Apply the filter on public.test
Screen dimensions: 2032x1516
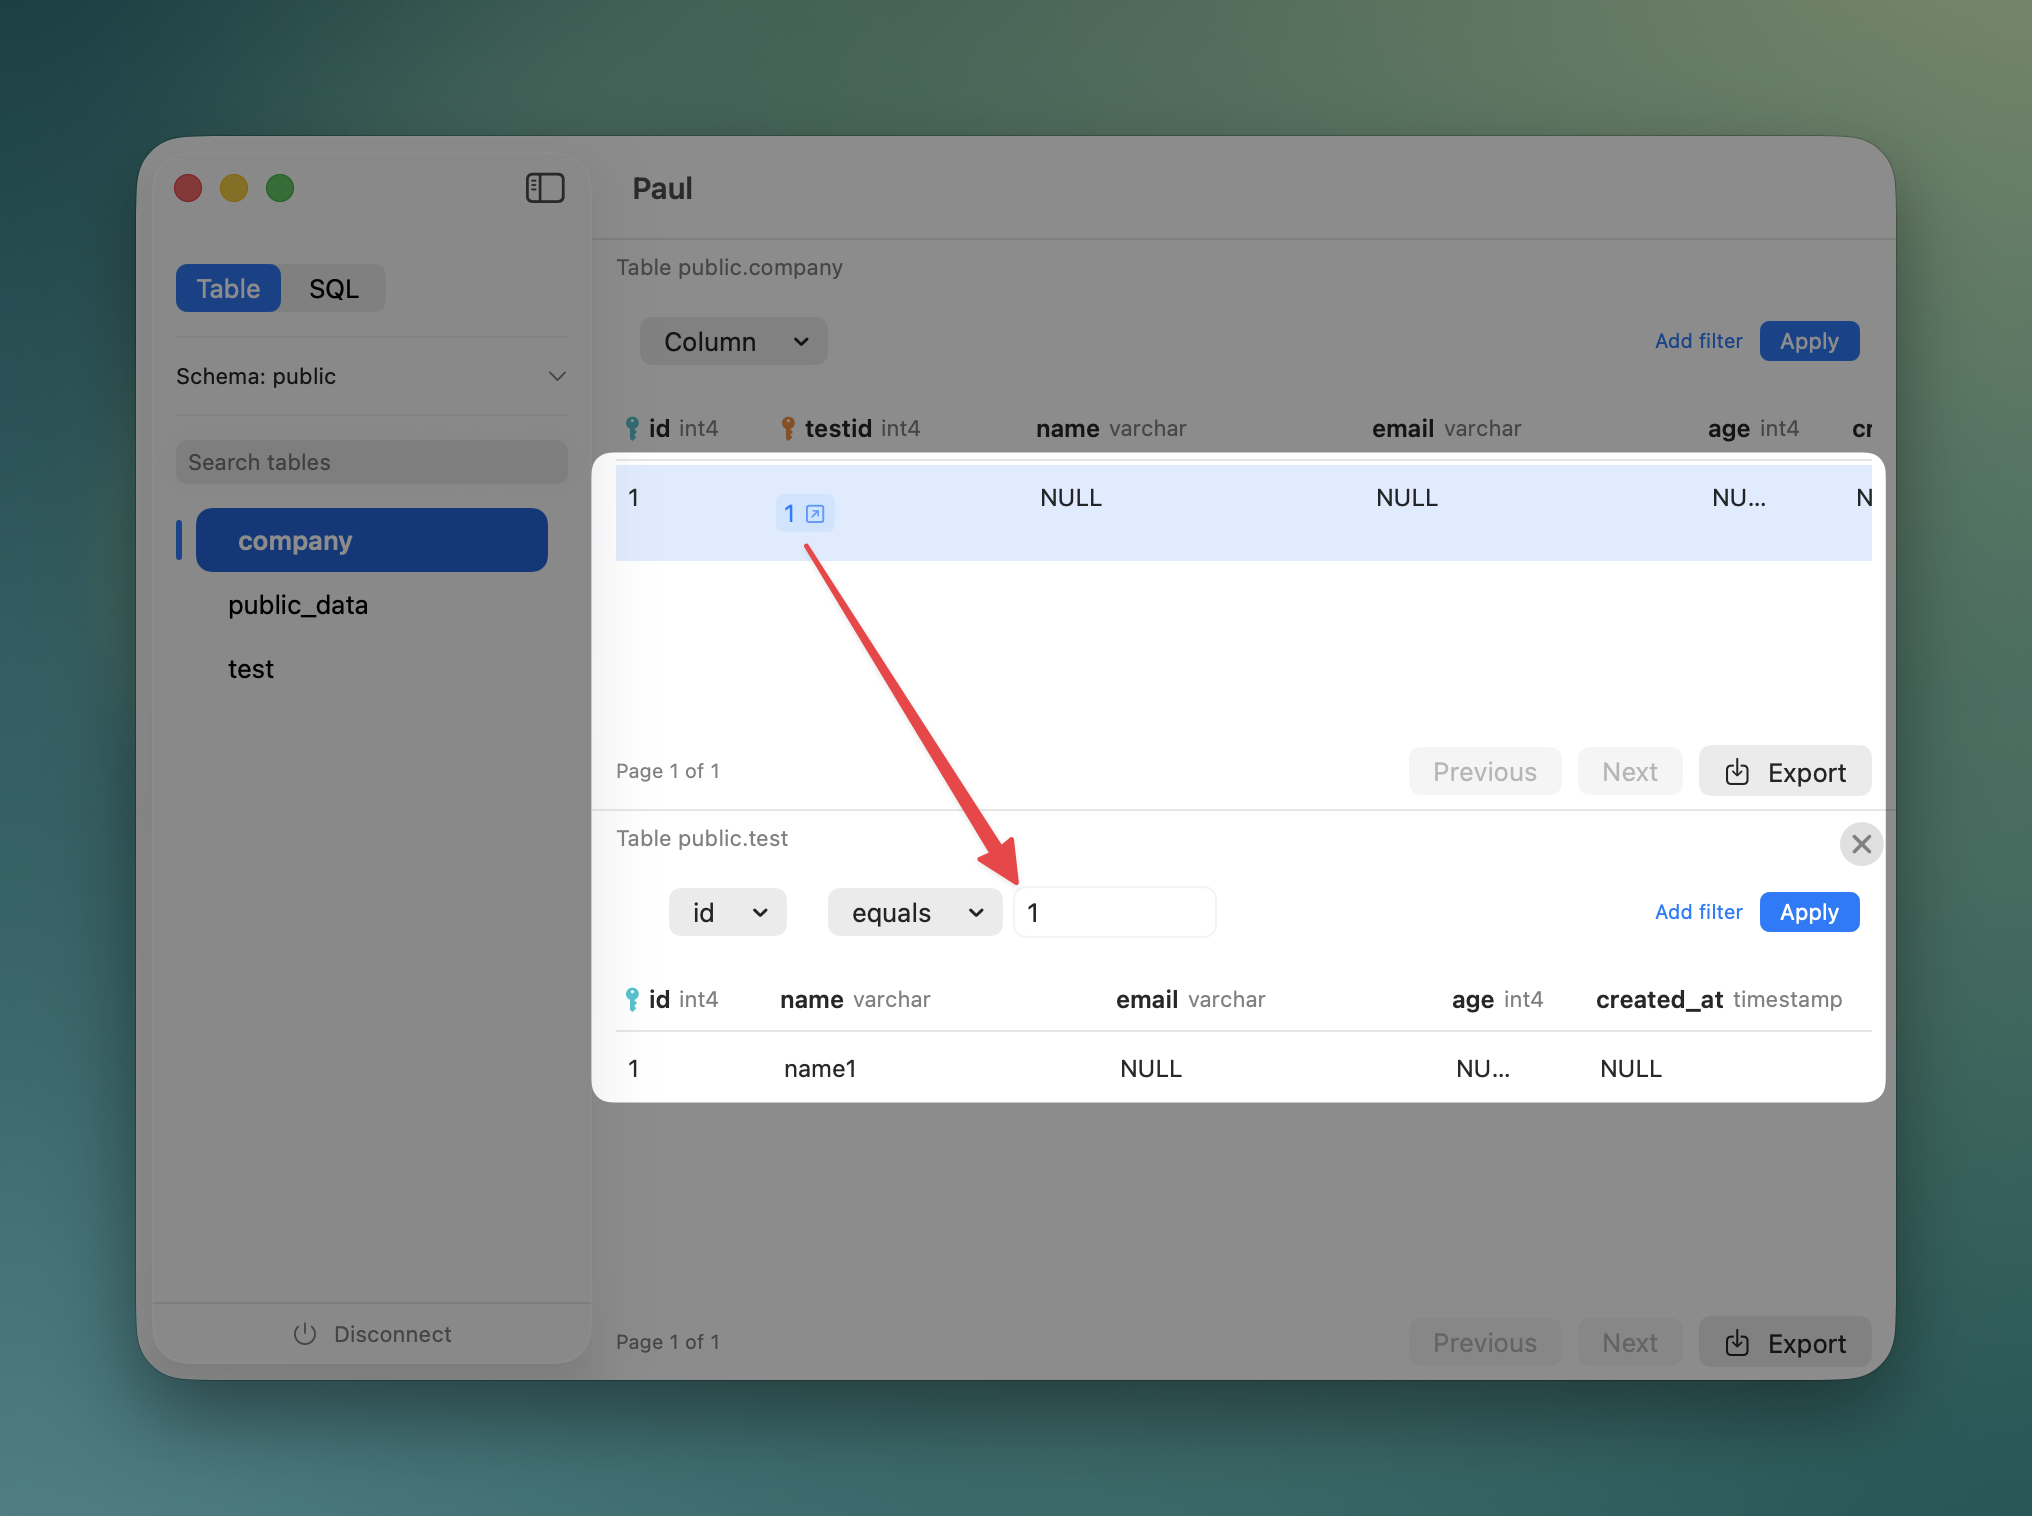1808,911
